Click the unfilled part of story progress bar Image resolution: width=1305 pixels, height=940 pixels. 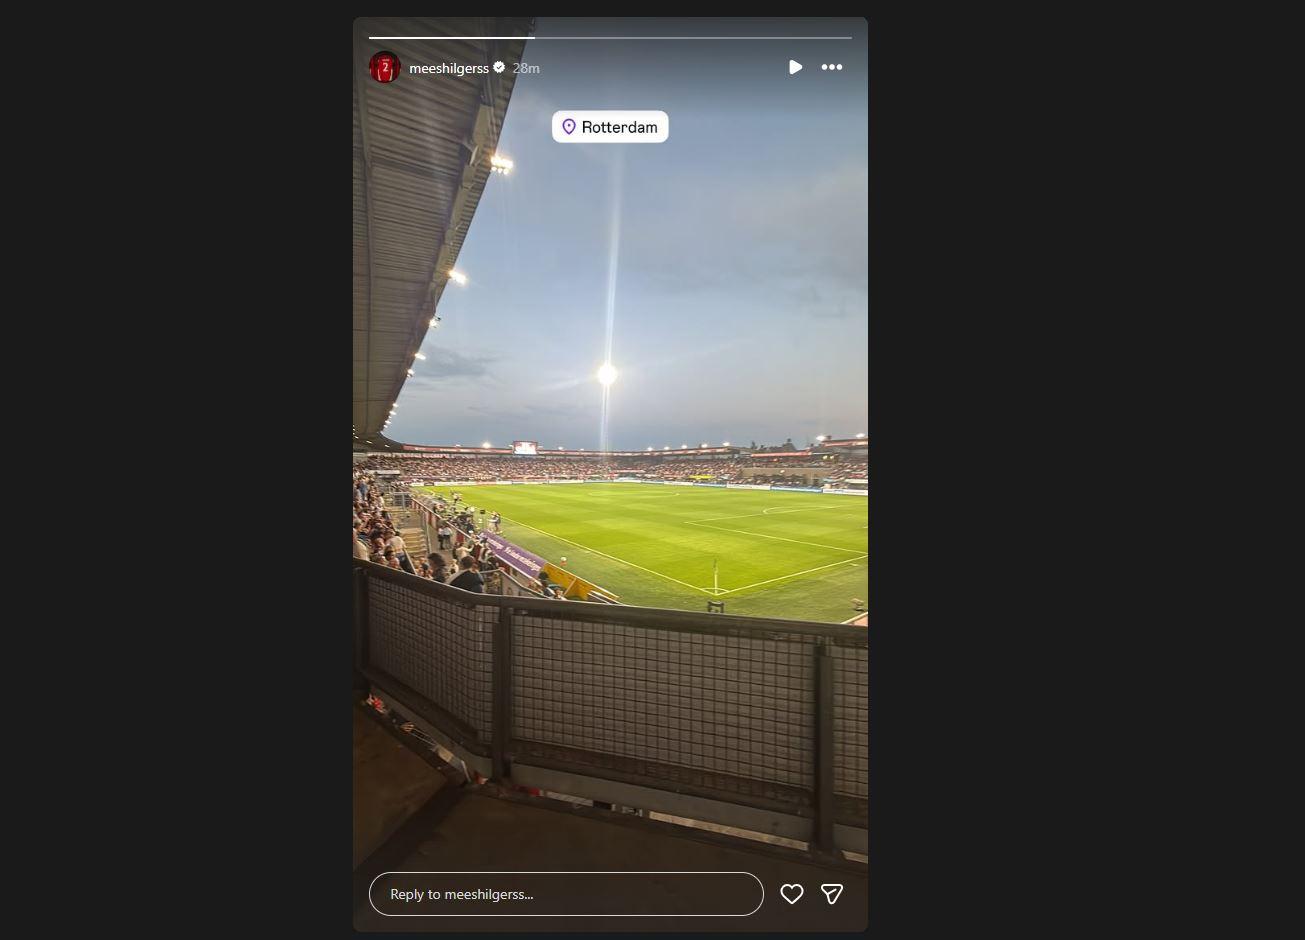point(693,38)
